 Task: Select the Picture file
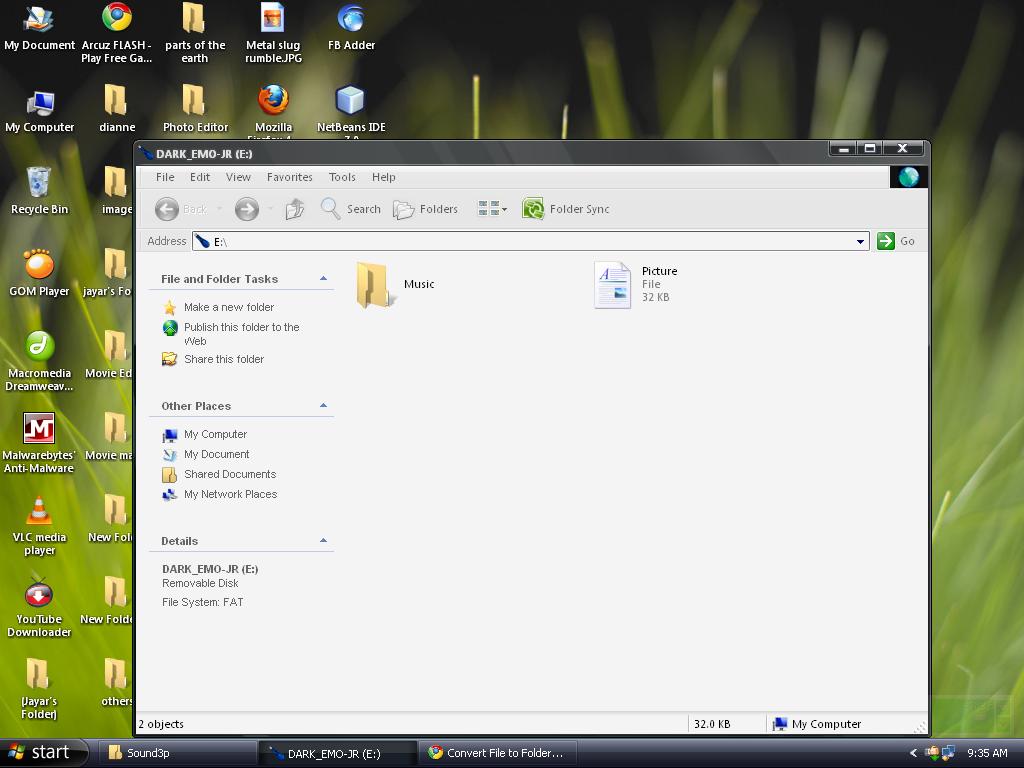click(612, 284)
